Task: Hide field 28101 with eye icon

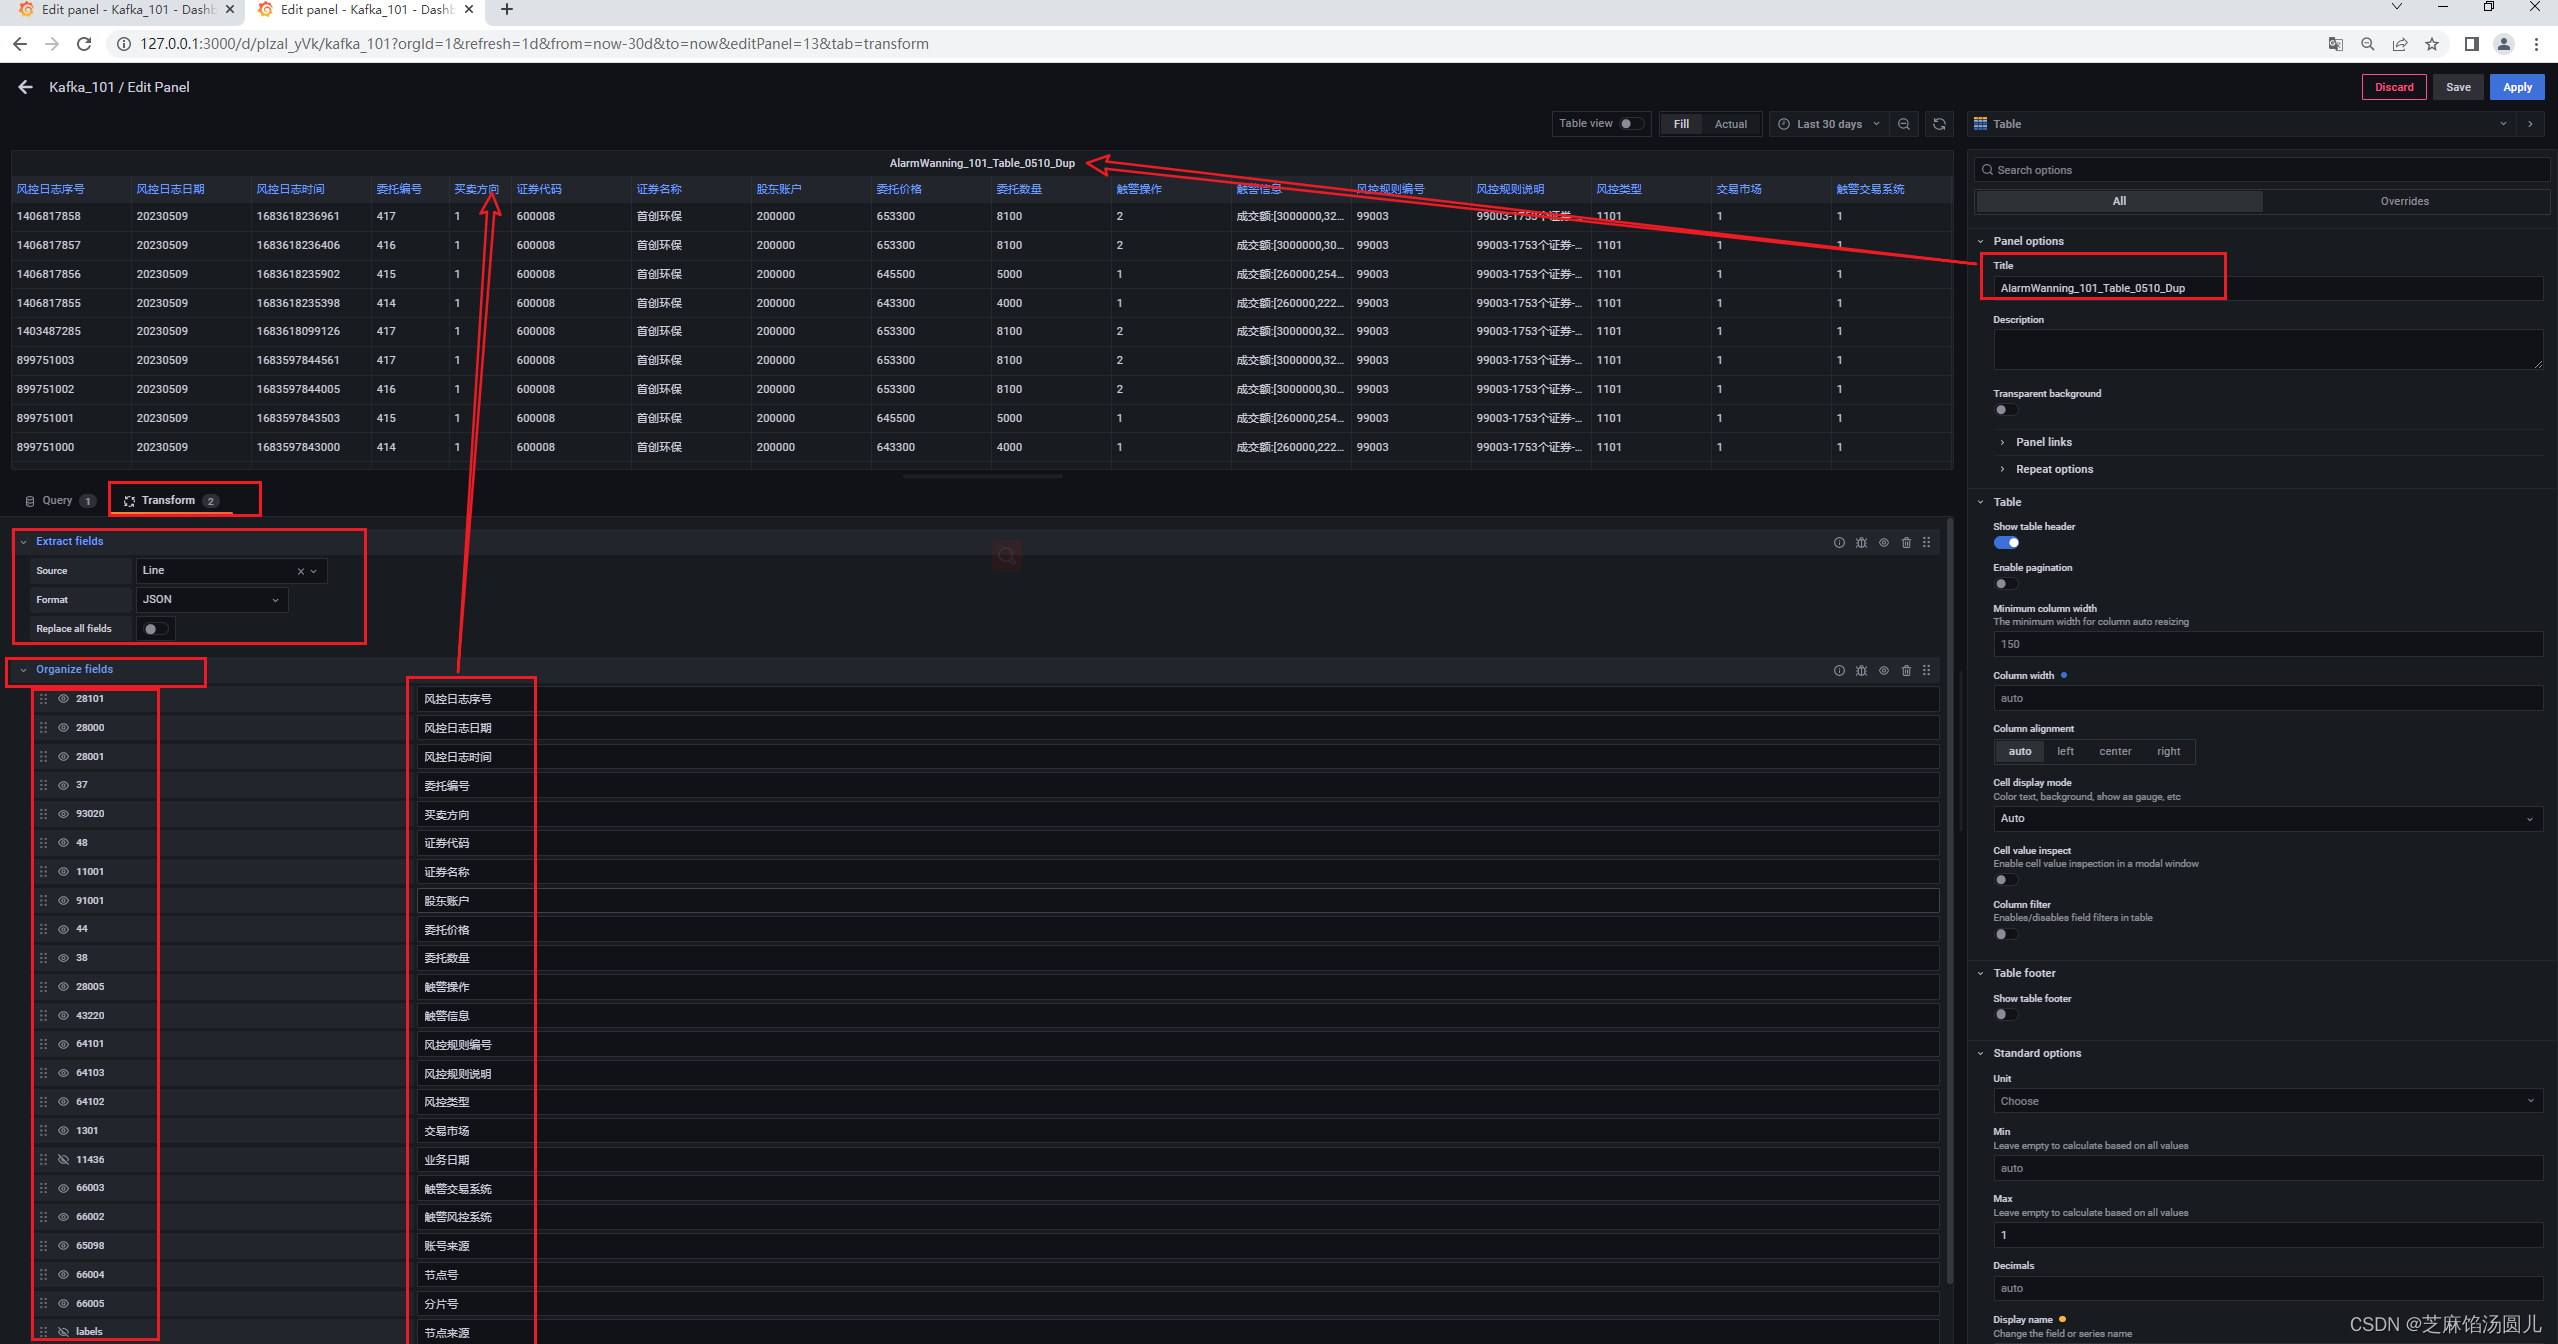Action: tap(63, 699)
